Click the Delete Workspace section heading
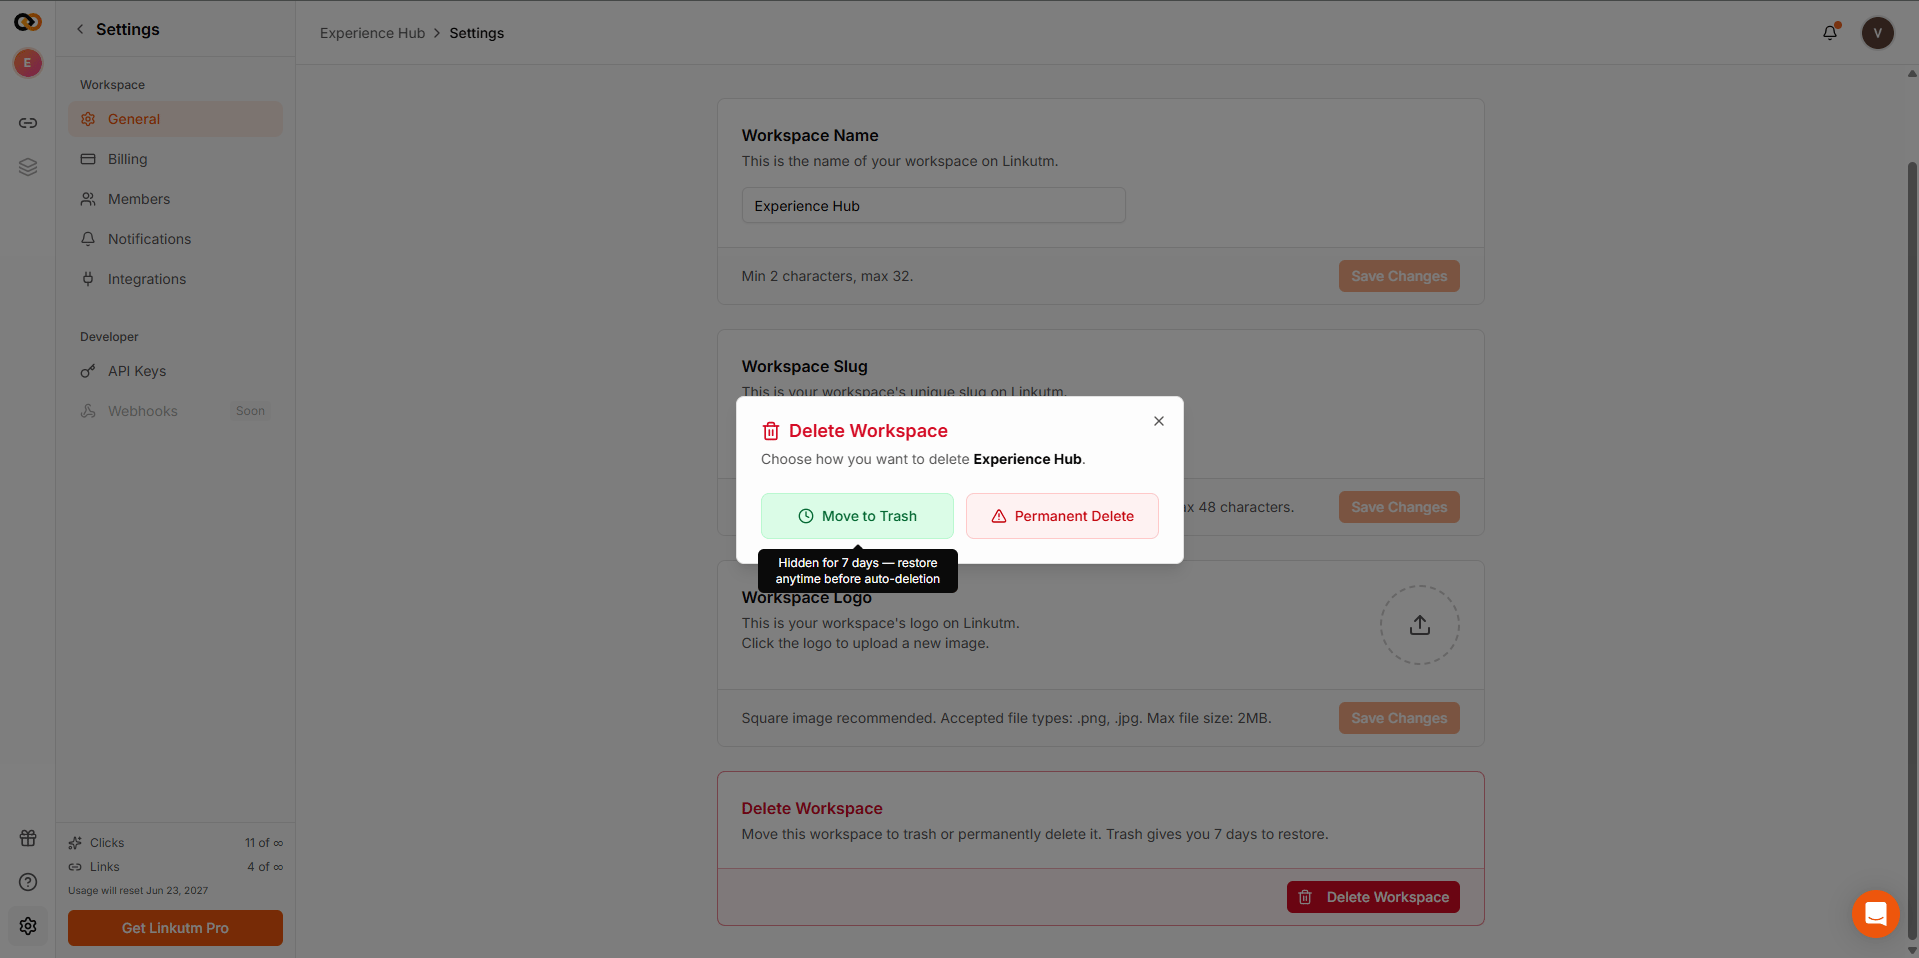1919x958 pixels. (812, 808)
